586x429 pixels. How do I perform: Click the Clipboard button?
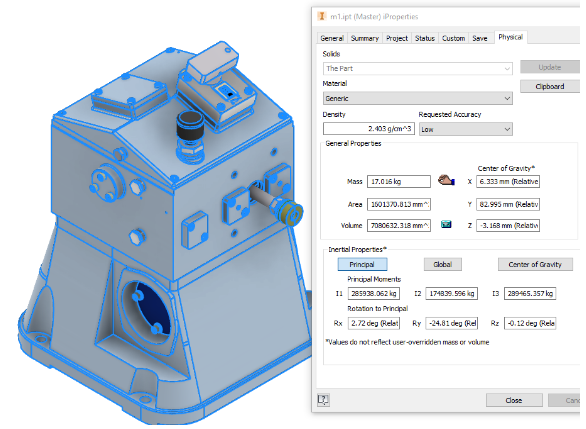click(x=550, y=86)
